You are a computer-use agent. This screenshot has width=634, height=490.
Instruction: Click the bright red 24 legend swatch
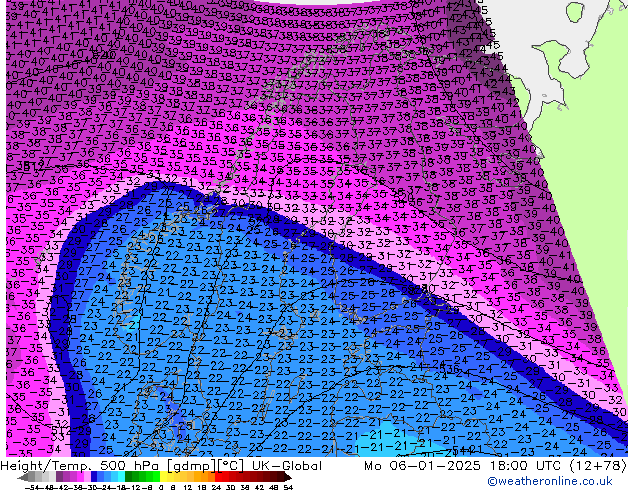click(219, 476)
